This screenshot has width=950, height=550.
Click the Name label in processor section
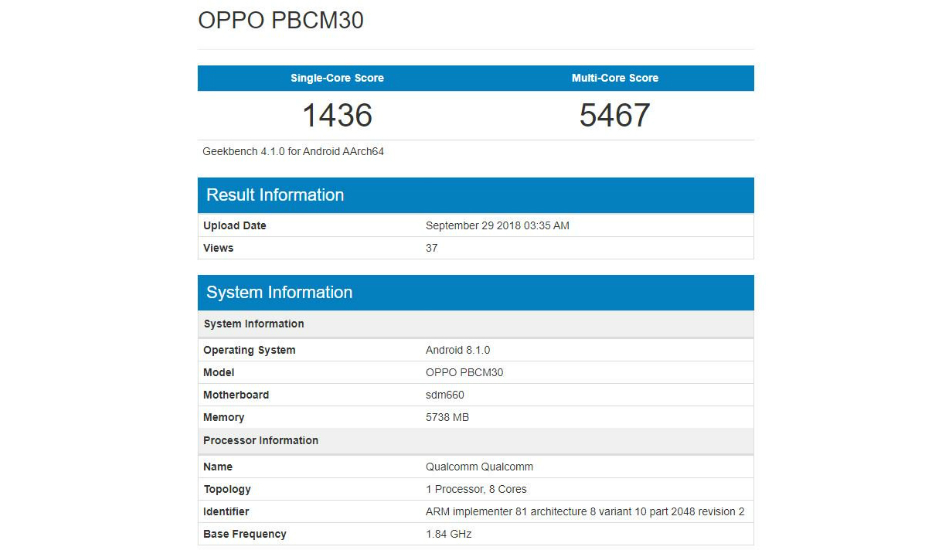218,467
